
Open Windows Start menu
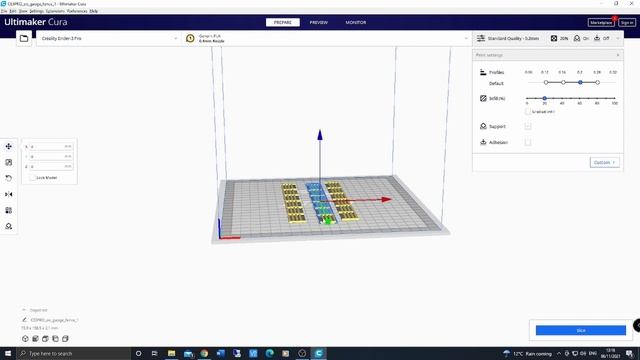tap(8, 353)
